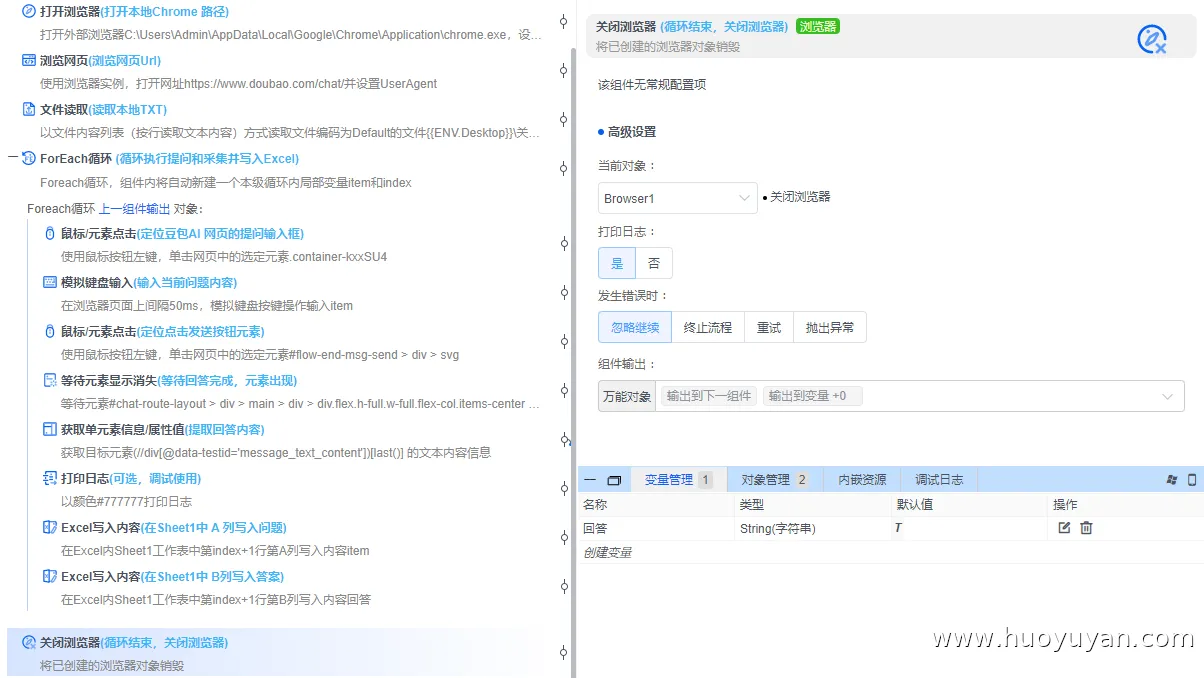Minimize the bottom variable panel with the dash icon
Image resolution: width=1204 pixels, height=678 pixels.
(x=590, y=480)
